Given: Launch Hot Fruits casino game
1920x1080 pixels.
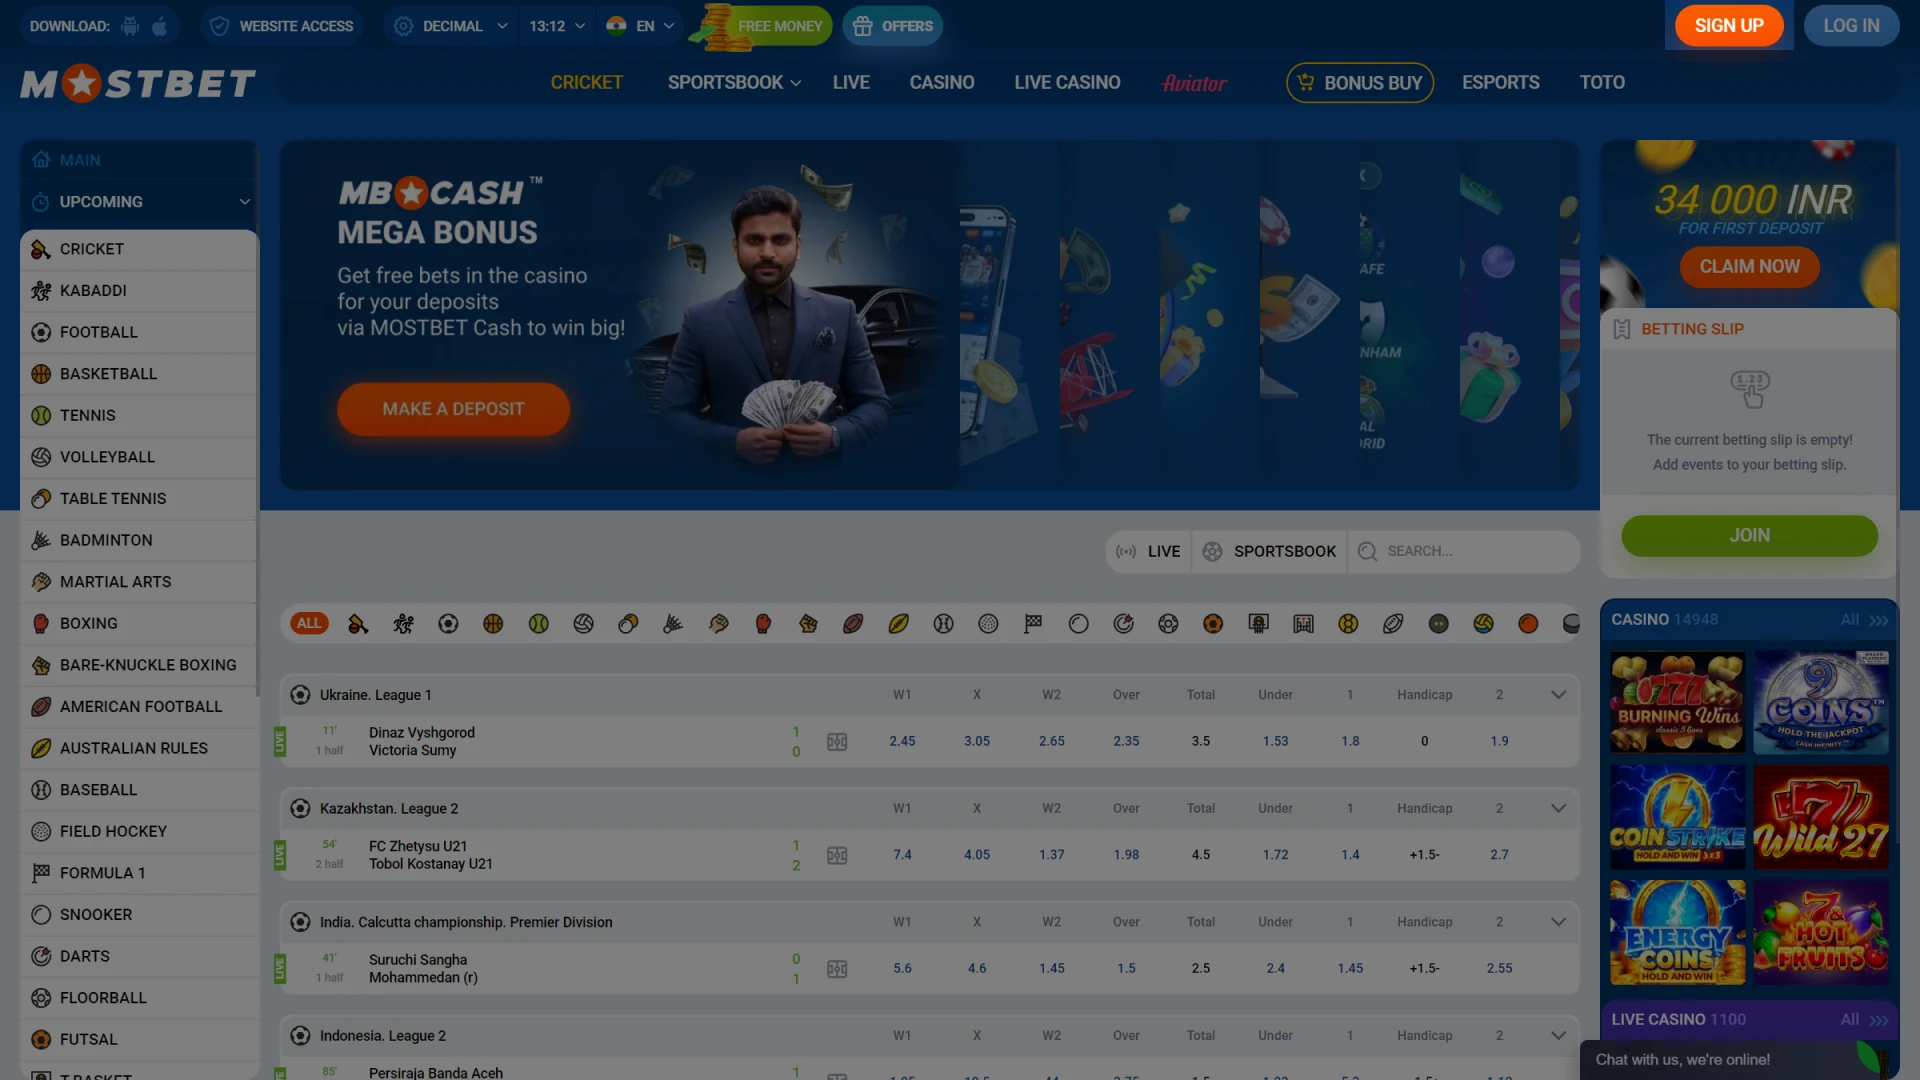Looking at the screenshot, I should [x=1821, y=933].
